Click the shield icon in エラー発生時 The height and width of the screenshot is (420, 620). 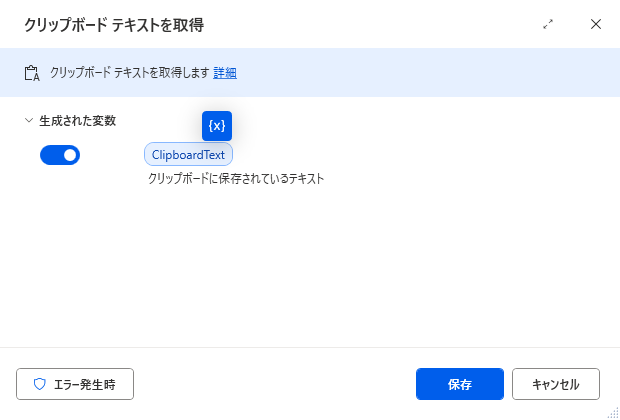[x=40, y=384]
